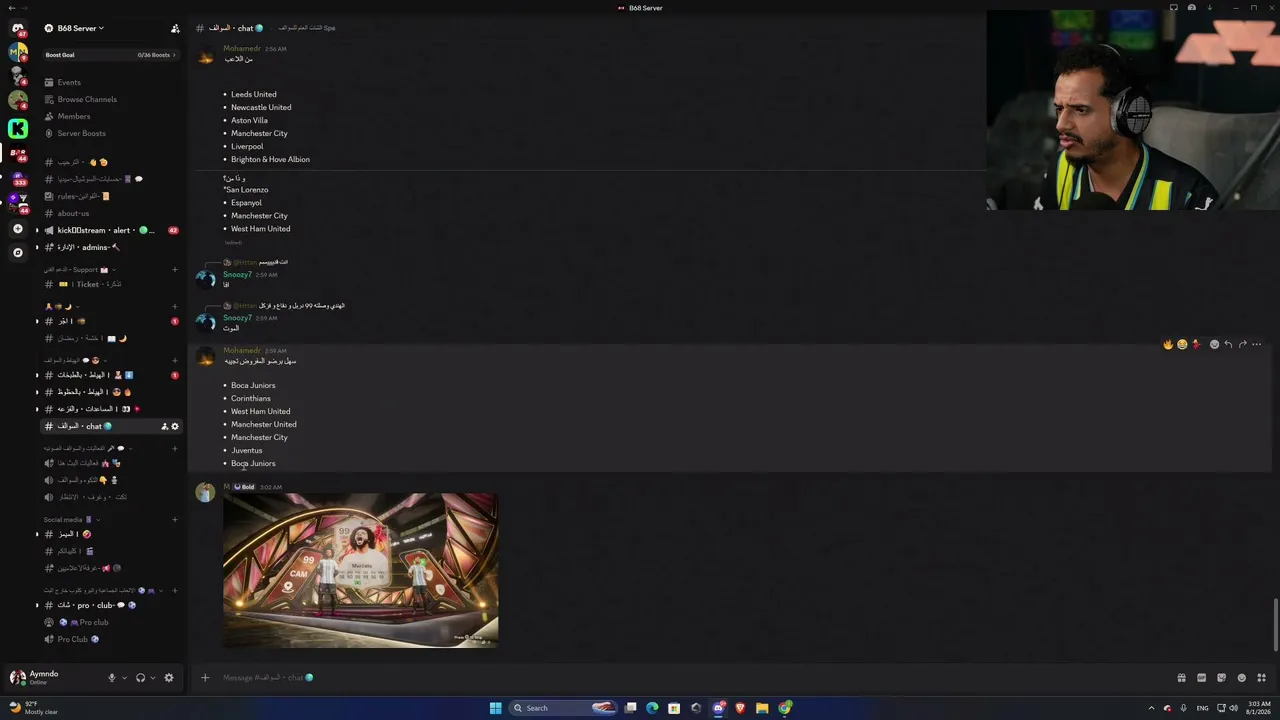Collapse the Support category
Viewport: 1280px width, 720px height.
[78, 269]
